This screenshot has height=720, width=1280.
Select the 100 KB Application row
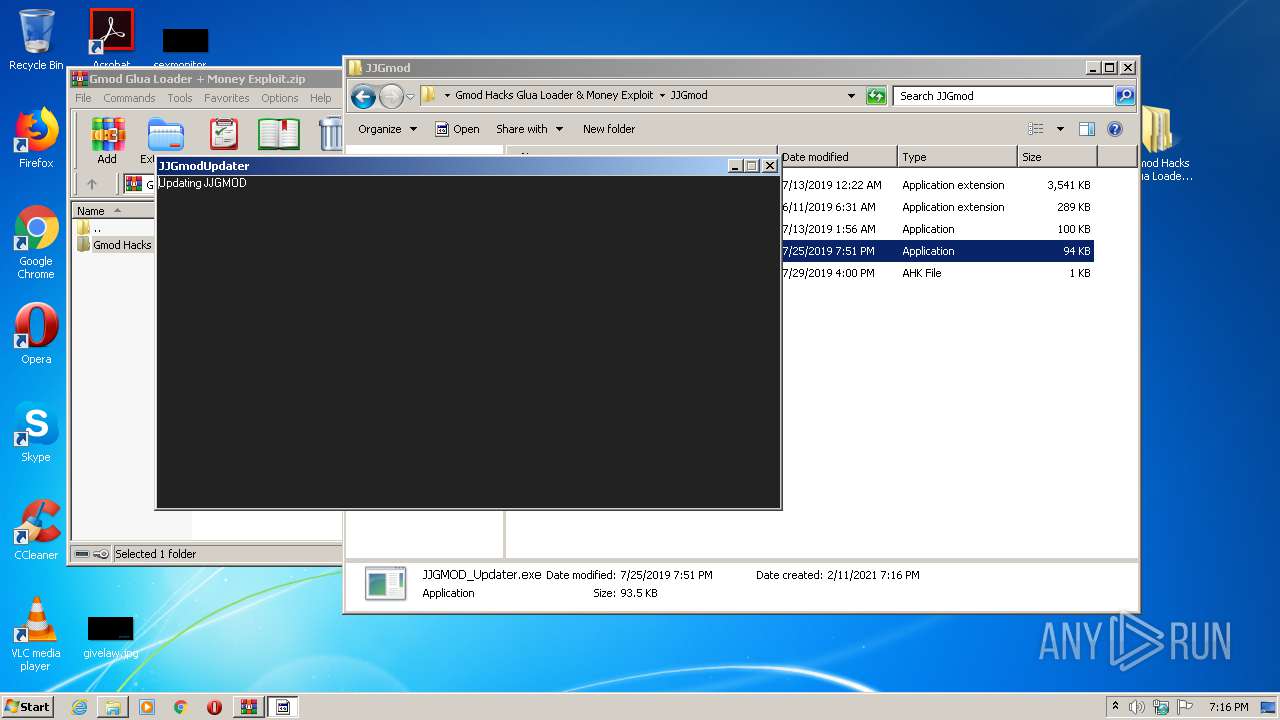[x=936, y=229]
